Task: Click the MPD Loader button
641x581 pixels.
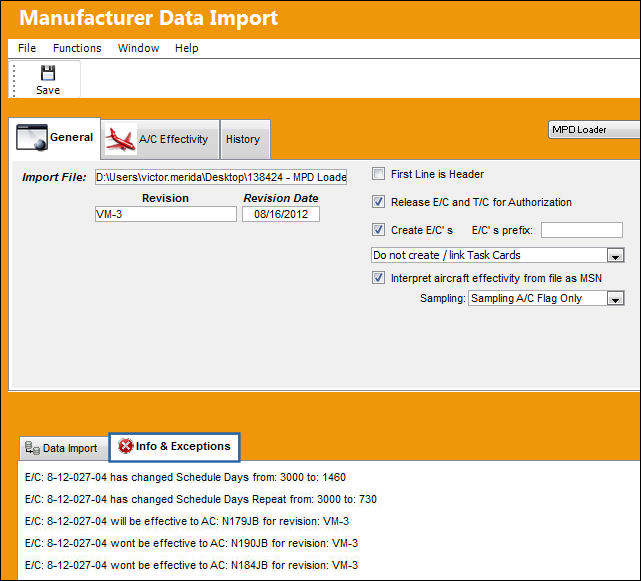Action: [x=594, y=130]
